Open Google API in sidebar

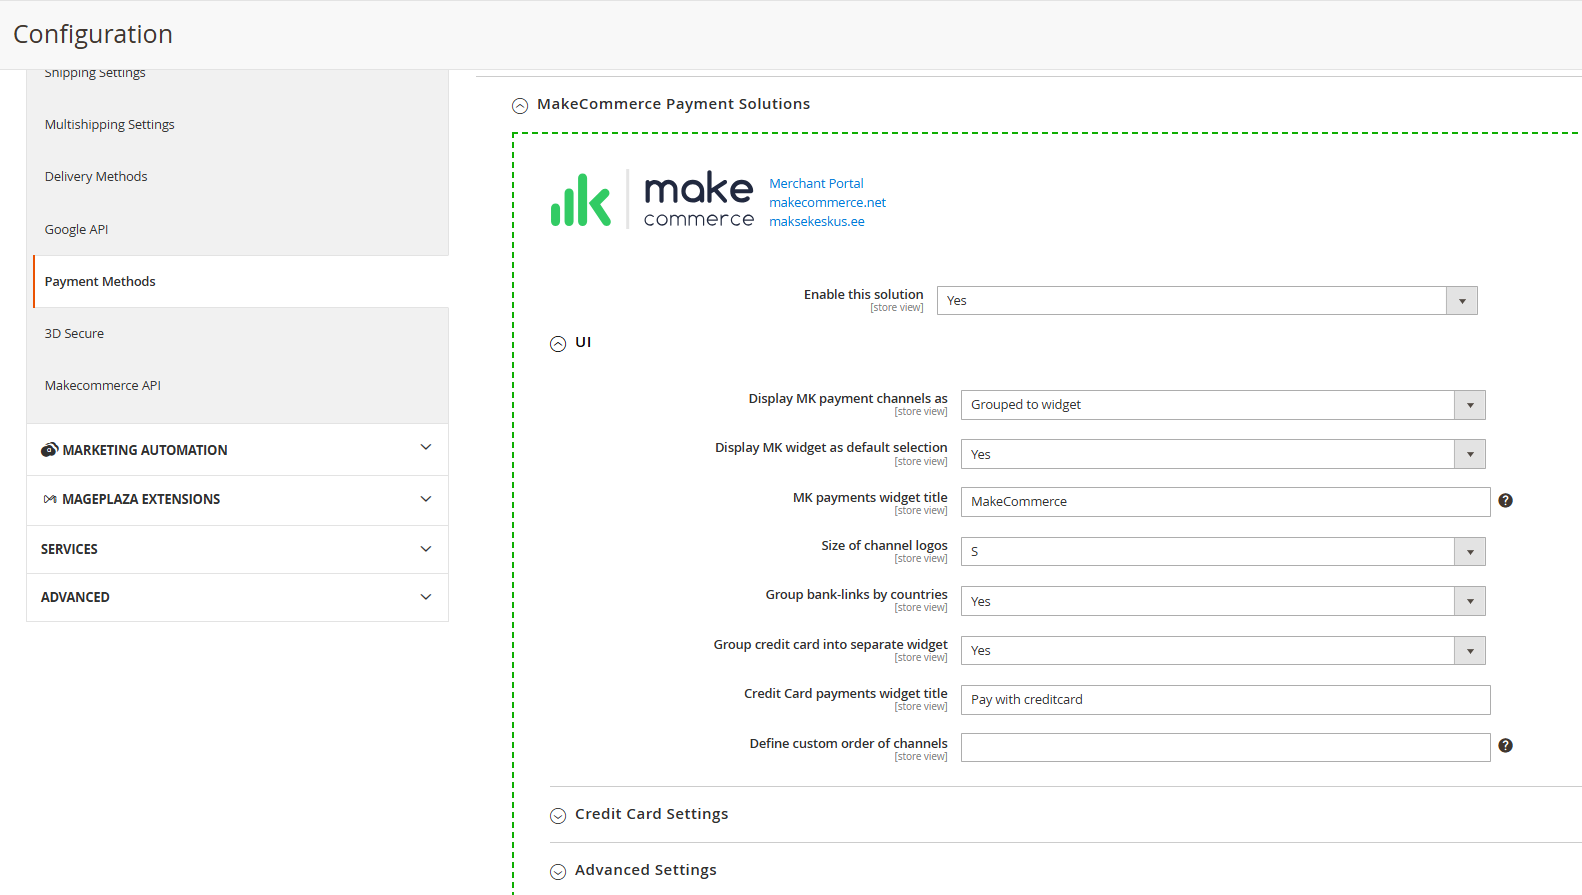pyautogui.click(x=76, y=230)
